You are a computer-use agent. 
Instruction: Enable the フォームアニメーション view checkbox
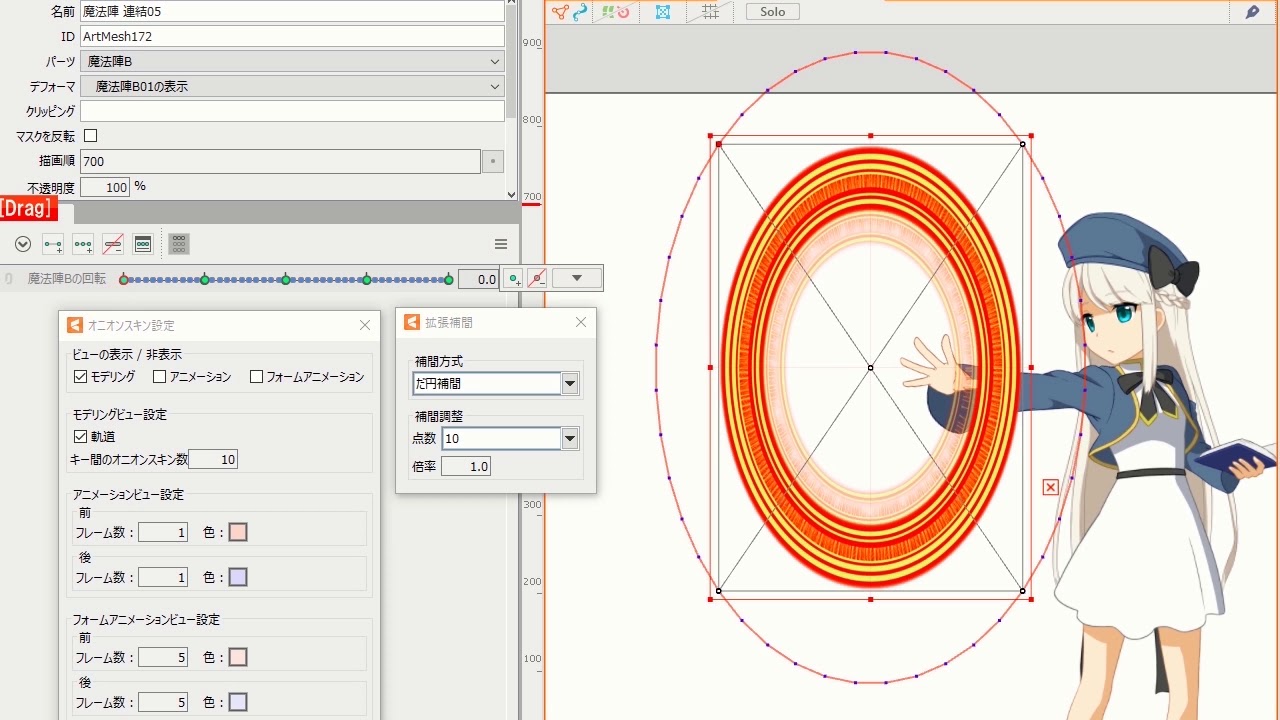click(x=256, y=377)
